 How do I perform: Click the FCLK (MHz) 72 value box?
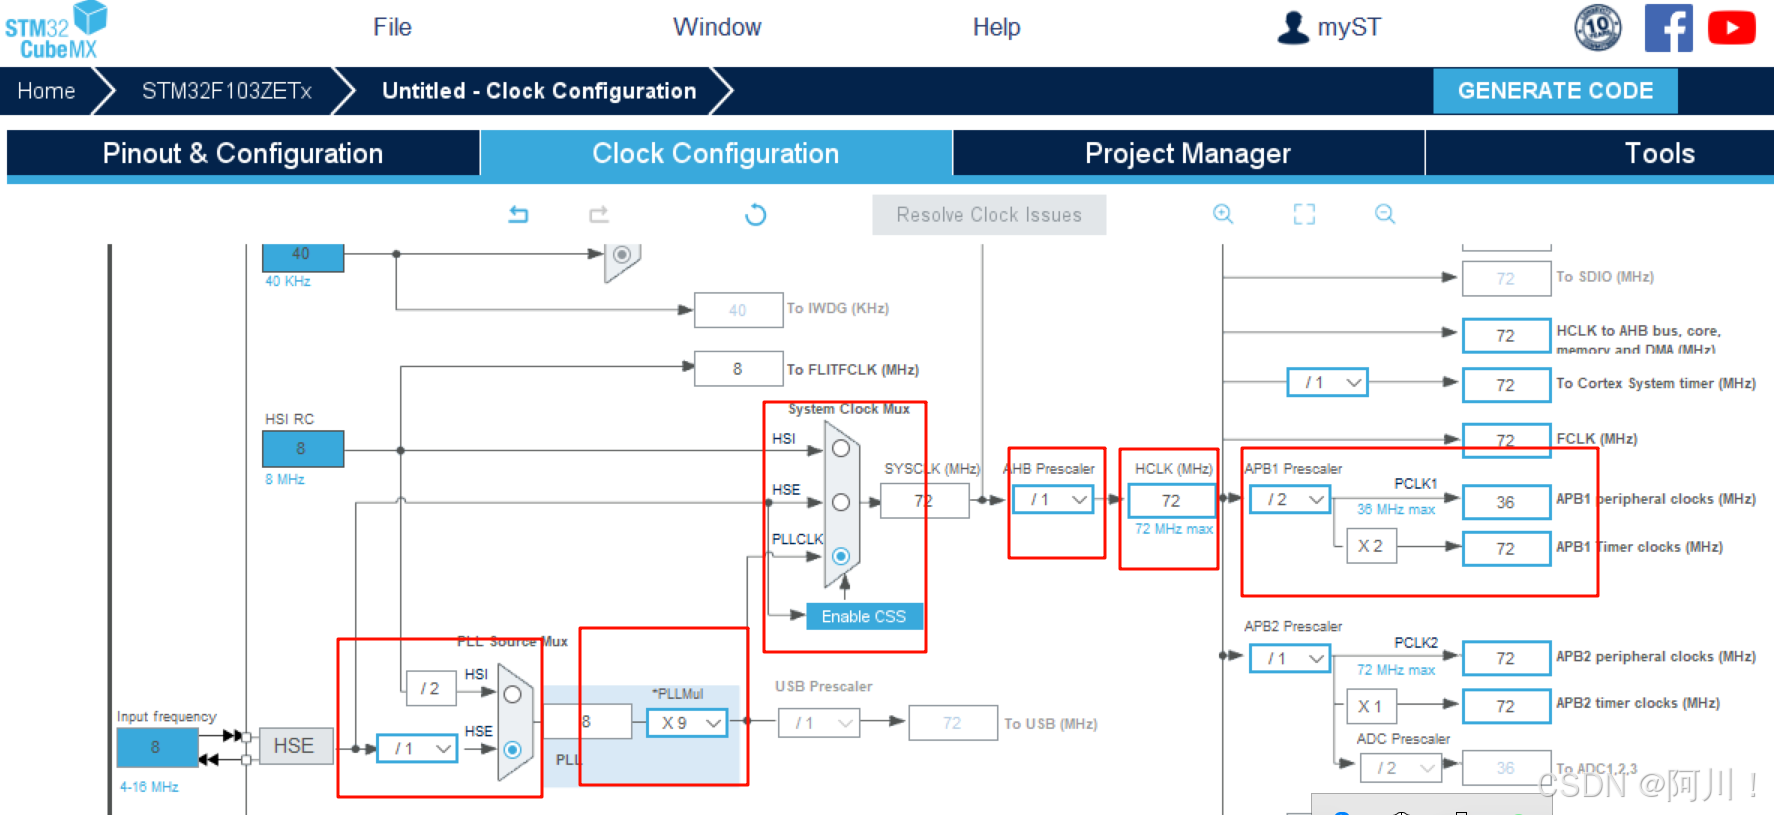tap(1506, 440)
